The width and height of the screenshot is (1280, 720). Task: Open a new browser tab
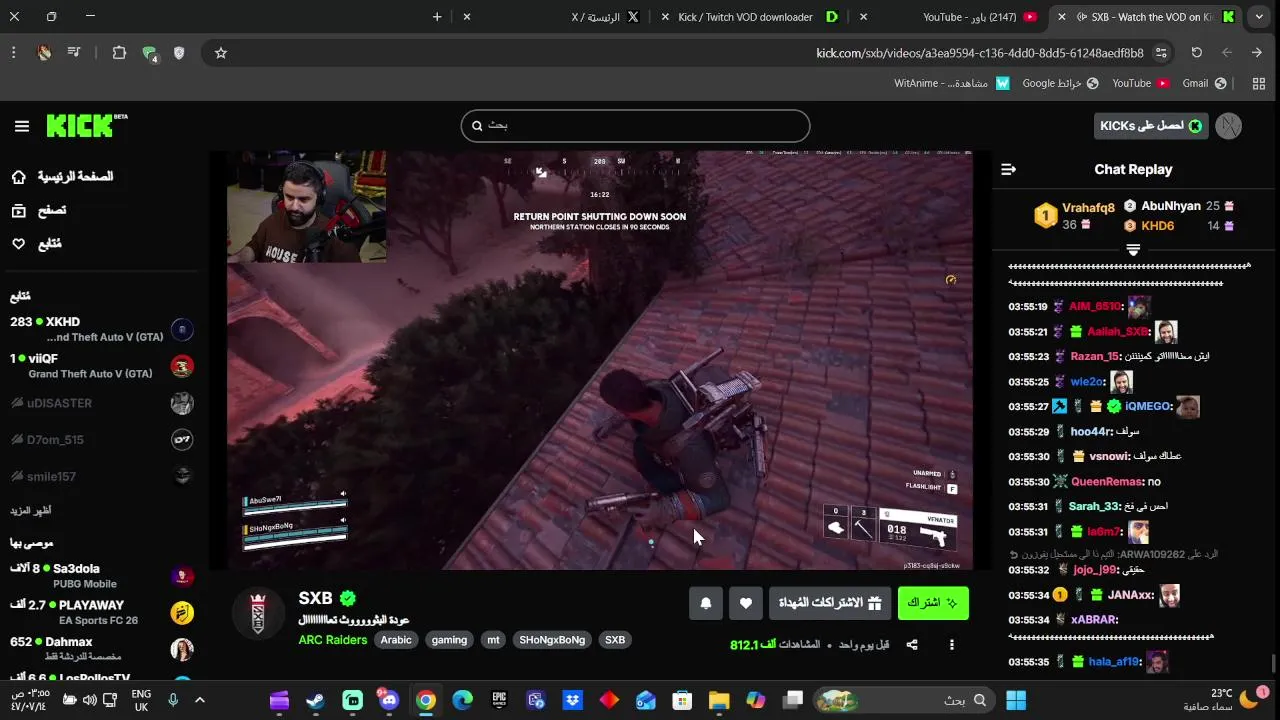[437, 17]
